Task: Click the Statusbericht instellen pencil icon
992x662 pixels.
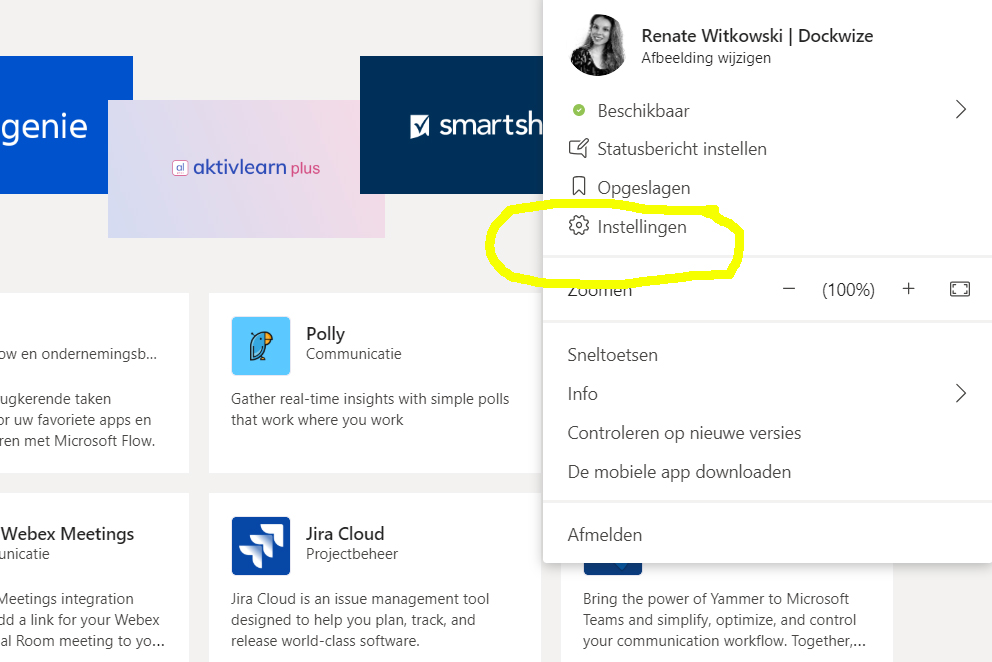Action: (578, 149)
